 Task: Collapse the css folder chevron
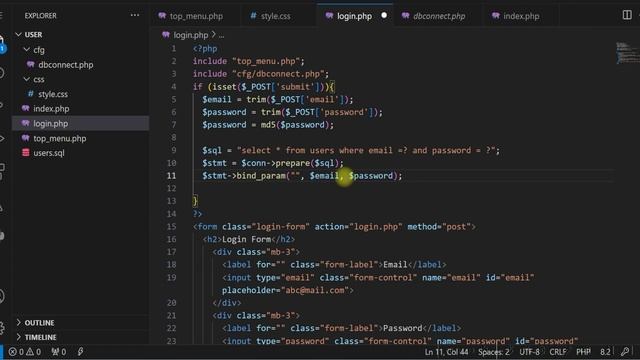click(x=27, y=79)
